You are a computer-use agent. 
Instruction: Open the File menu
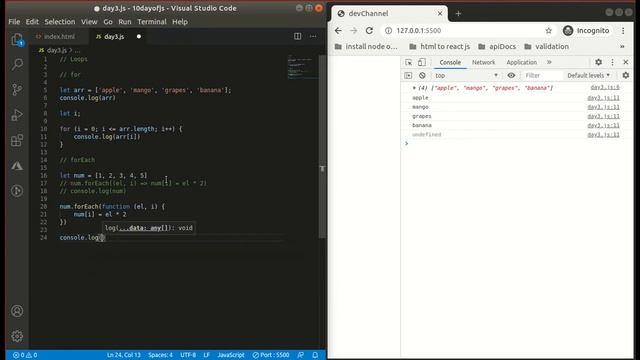tap(14, 22)
